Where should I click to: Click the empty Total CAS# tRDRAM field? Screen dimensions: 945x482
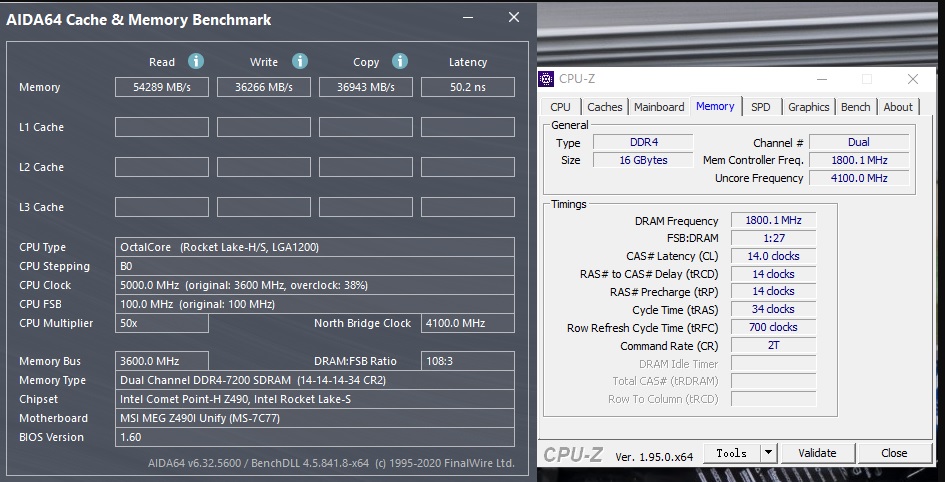pos(773,381)
